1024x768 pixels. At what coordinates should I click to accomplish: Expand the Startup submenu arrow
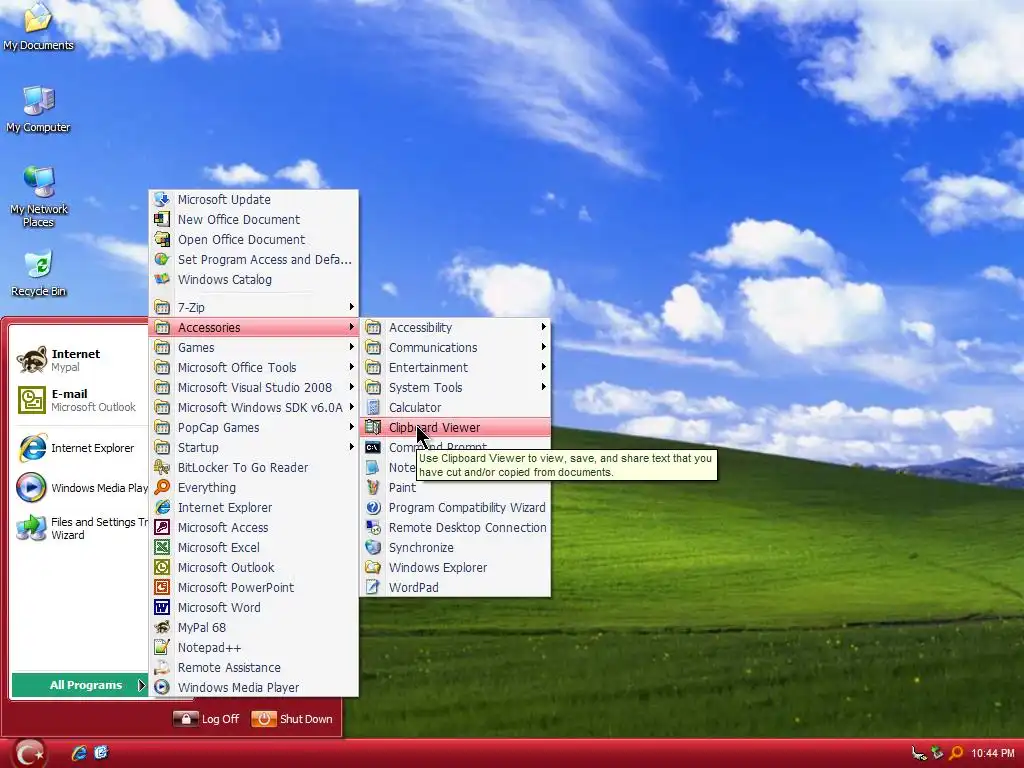click(x=351, y=447)
